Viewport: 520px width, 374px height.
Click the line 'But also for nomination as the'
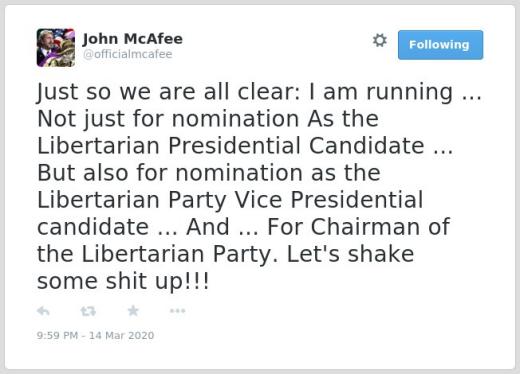209,173
